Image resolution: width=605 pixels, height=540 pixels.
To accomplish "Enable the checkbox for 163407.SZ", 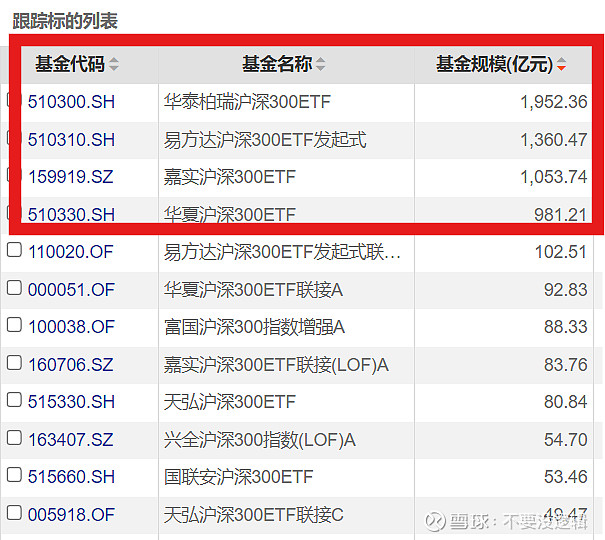I will click(x=14, y=437).
